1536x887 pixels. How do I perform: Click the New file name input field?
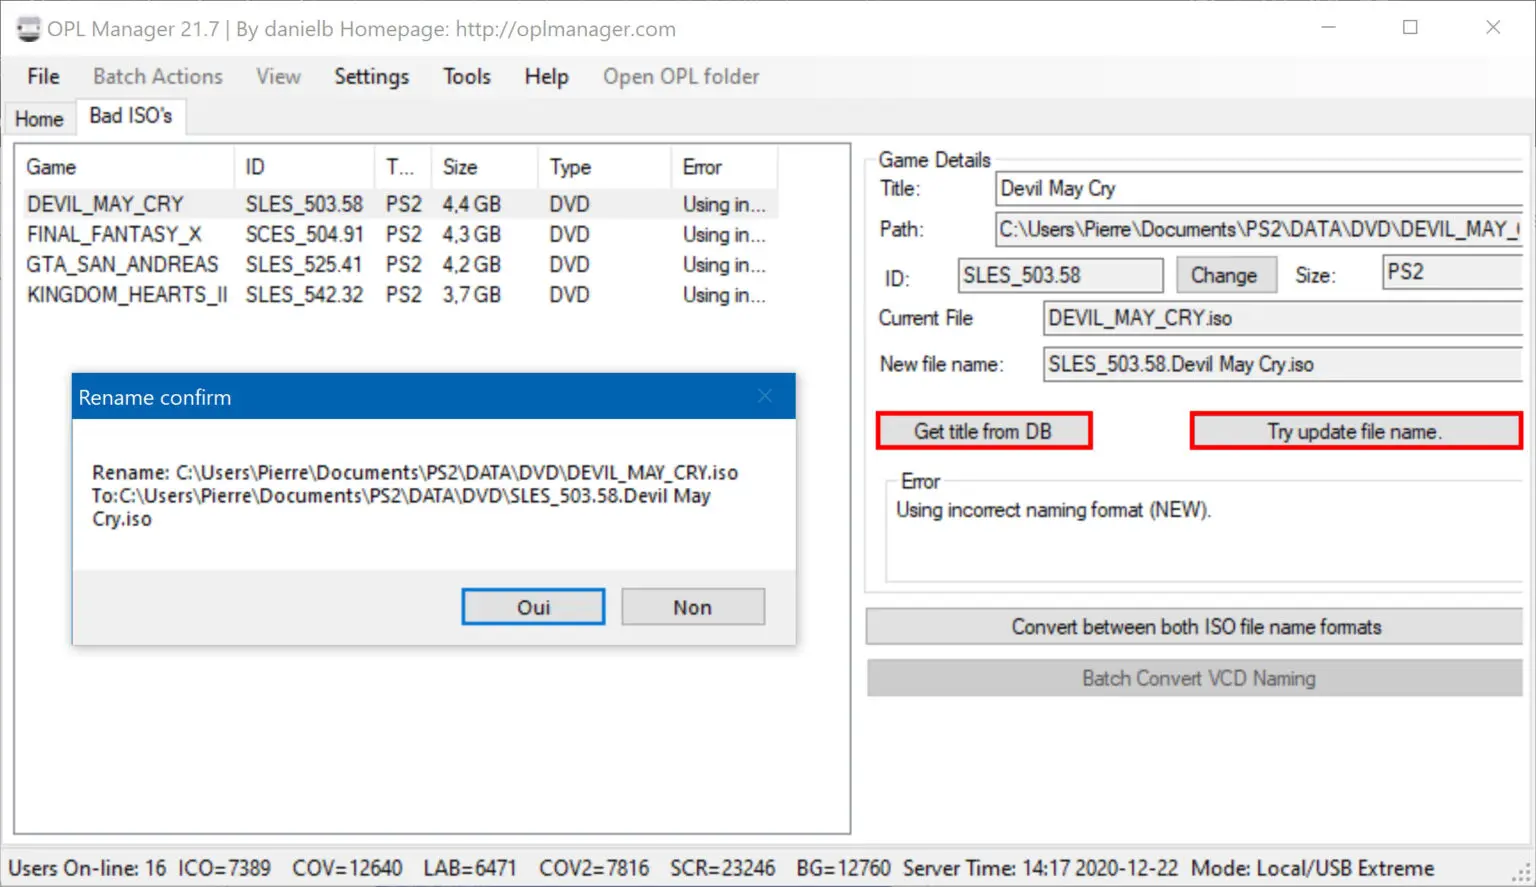(1280, 365)
